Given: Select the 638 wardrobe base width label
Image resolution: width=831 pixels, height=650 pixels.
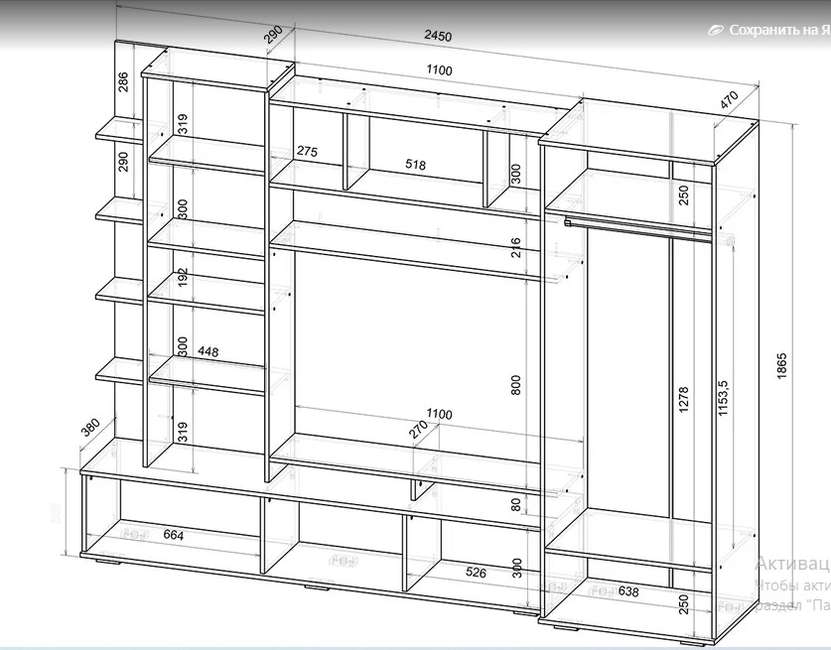Looking at the screenshot, I should point(628,591).
